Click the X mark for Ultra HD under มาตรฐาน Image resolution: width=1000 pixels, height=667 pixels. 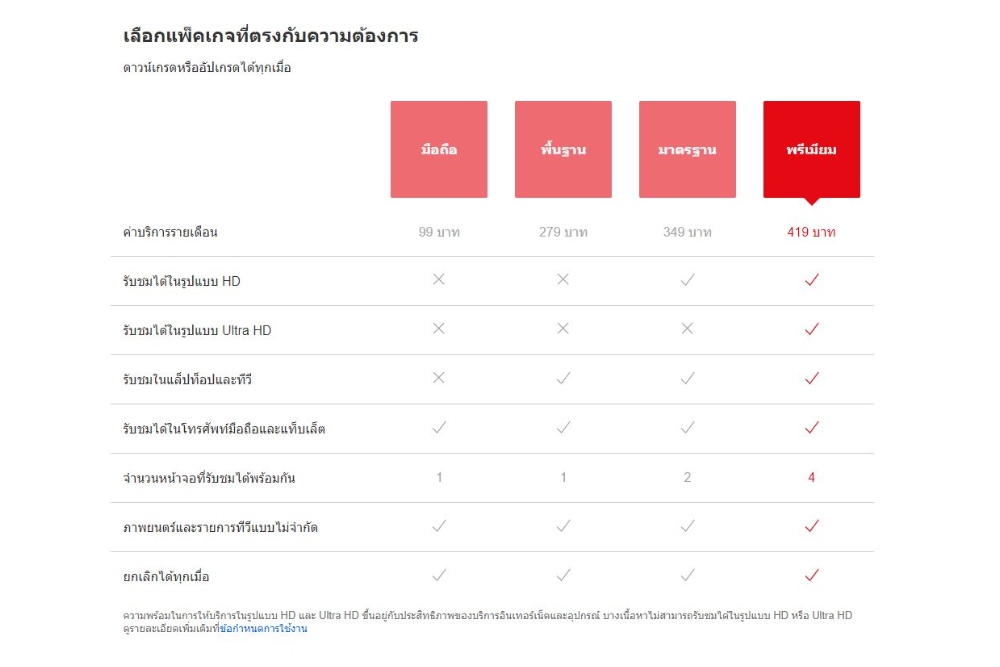pyautogui.click(x=687, y=330)
